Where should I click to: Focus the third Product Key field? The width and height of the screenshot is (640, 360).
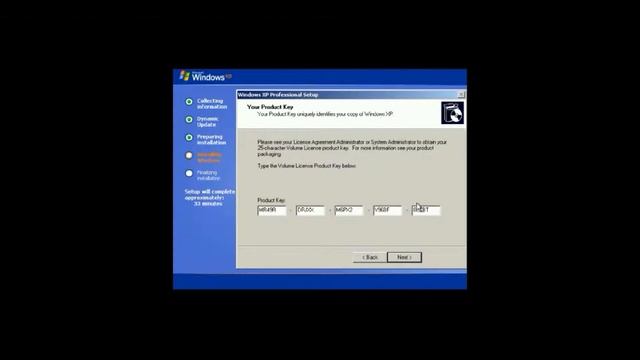click(349, 210)
